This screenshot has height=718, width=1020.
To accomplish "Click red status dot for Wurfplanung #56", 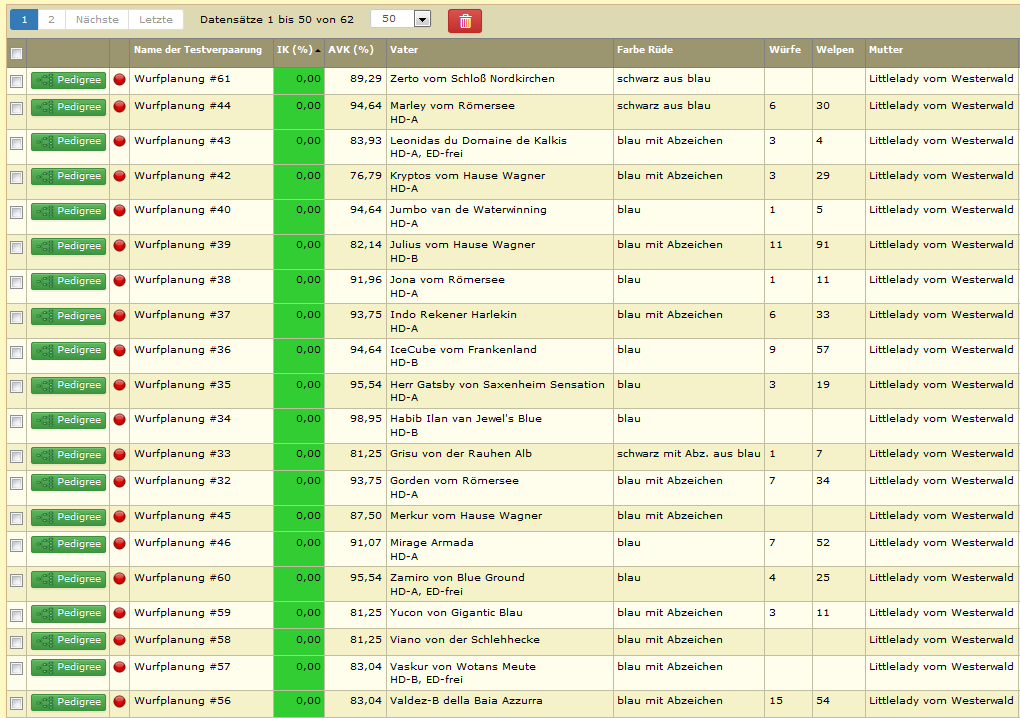I will [120, 701].
